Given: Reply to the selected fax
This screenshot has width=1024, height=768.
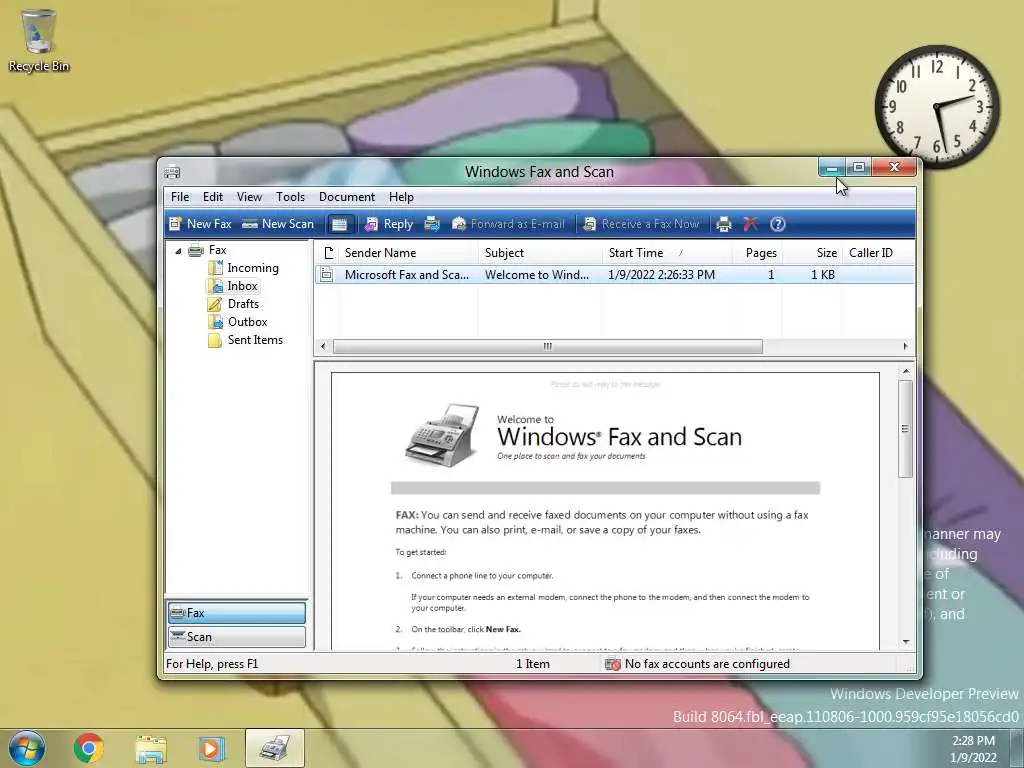Looking at the screenshot, I should click(x=389, y=224).
